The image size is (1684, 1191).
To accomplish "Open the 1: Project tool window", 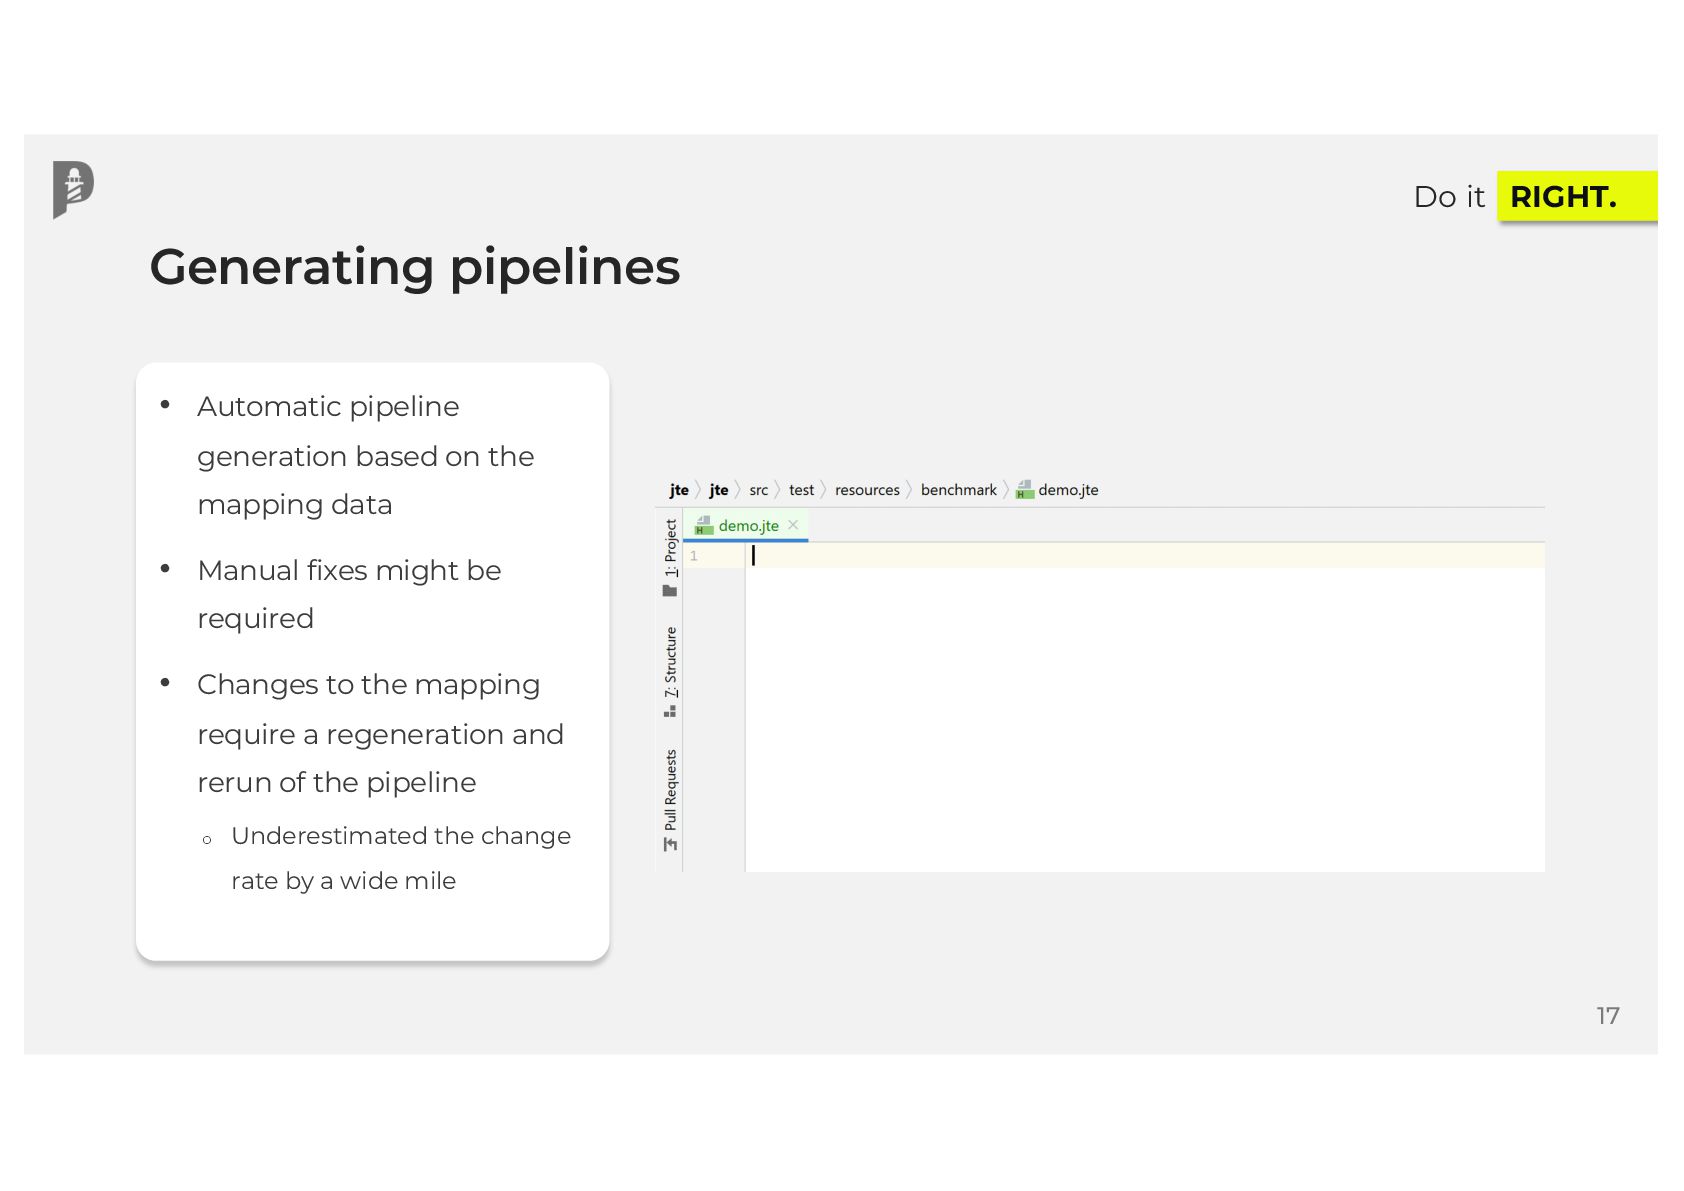I will [x=670, y=547].
